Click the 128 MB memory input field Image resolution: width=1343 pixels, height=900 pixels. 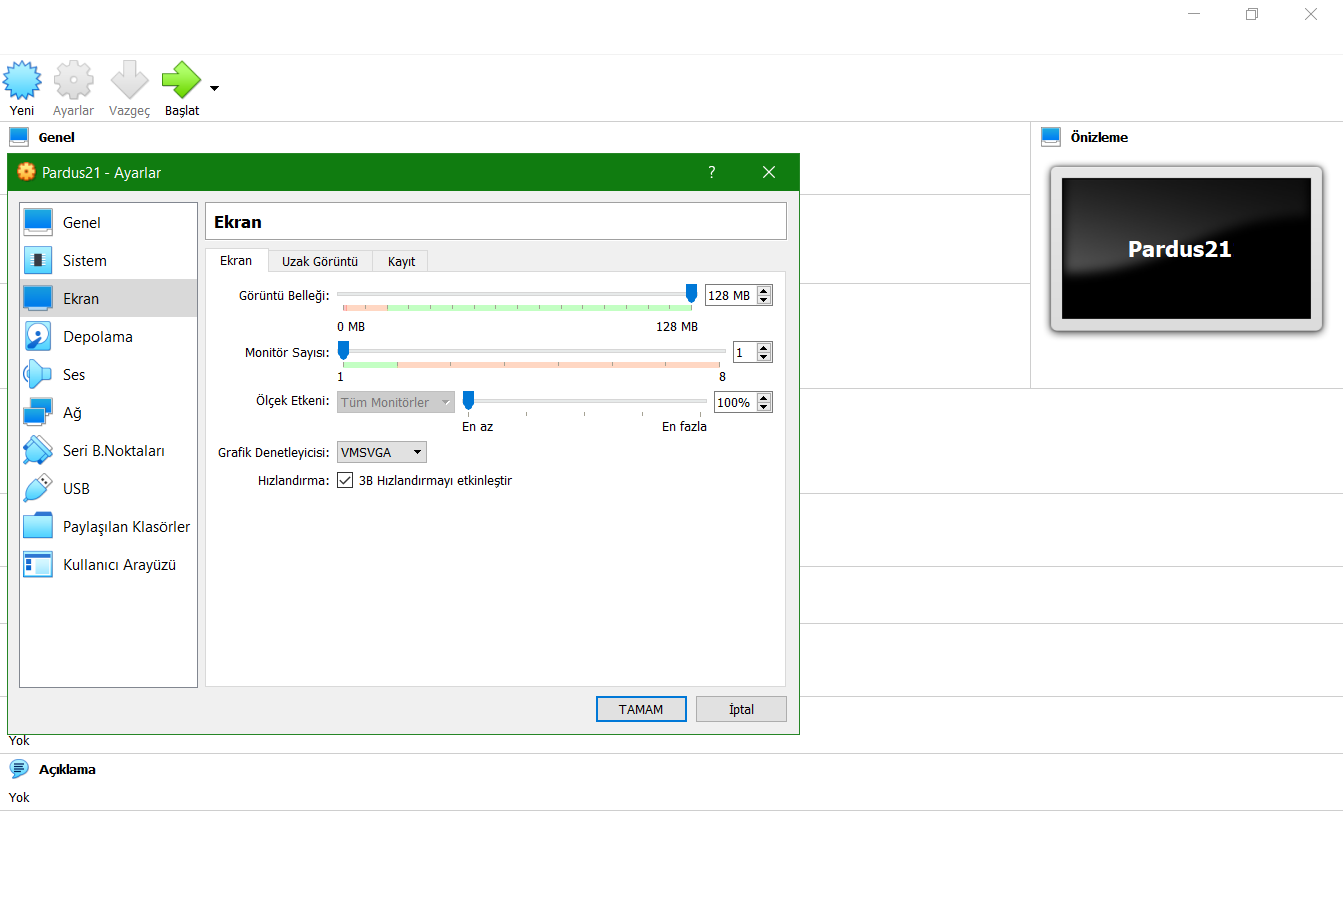point(731,295)
